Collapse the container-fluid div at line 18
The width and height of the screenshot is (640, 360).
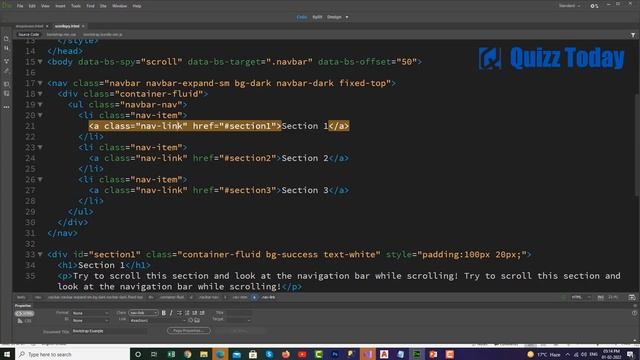[x=40, y=94]
